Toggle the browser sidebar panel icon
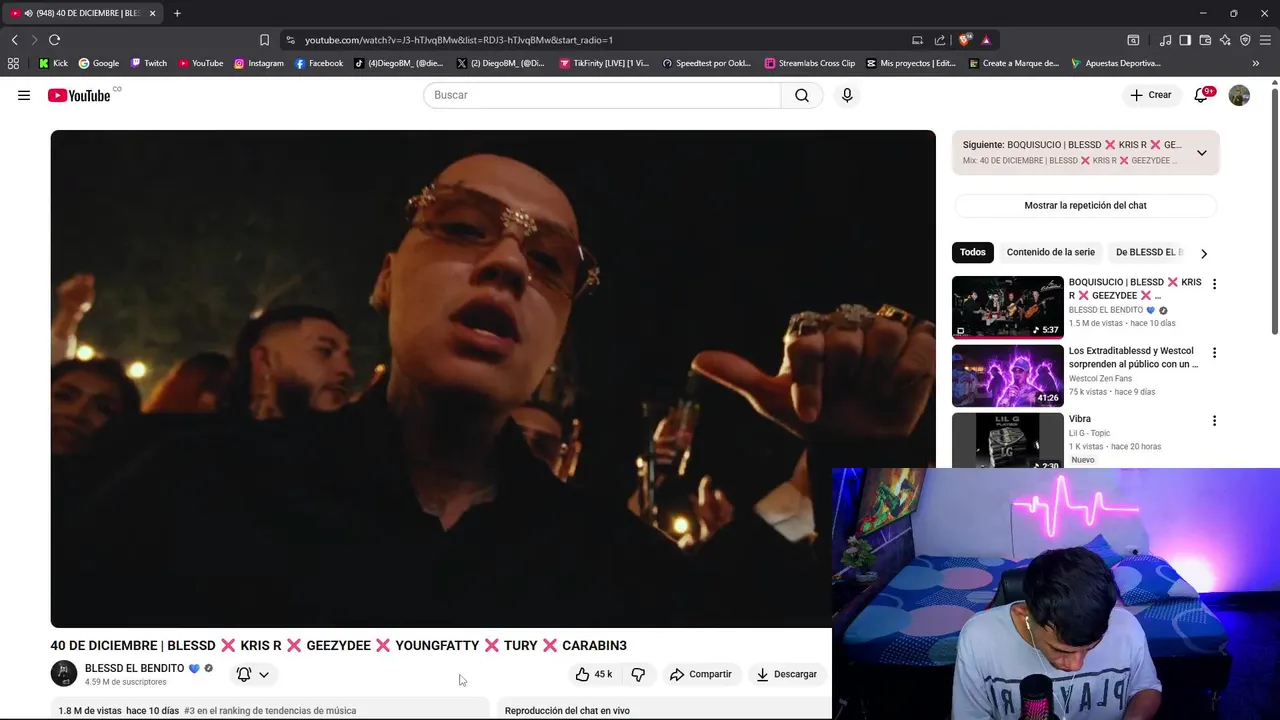The height and width of the screenshot is (720, 1280). pos(1185,40)
